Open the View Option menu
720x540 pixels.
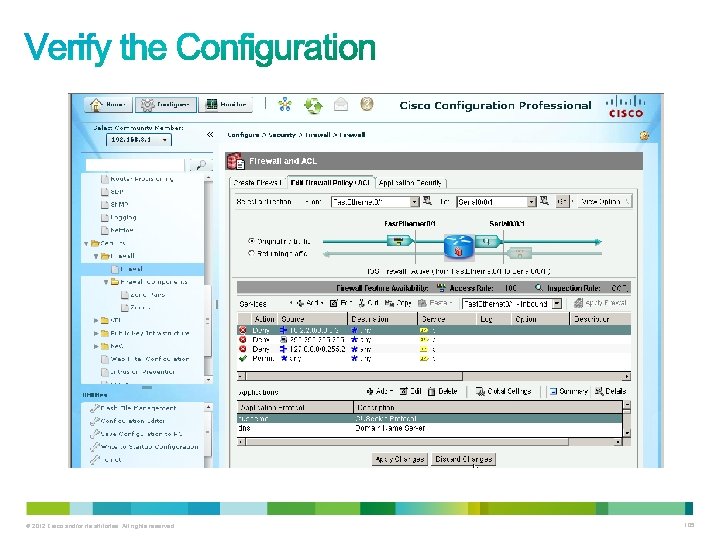coord(604,202)
